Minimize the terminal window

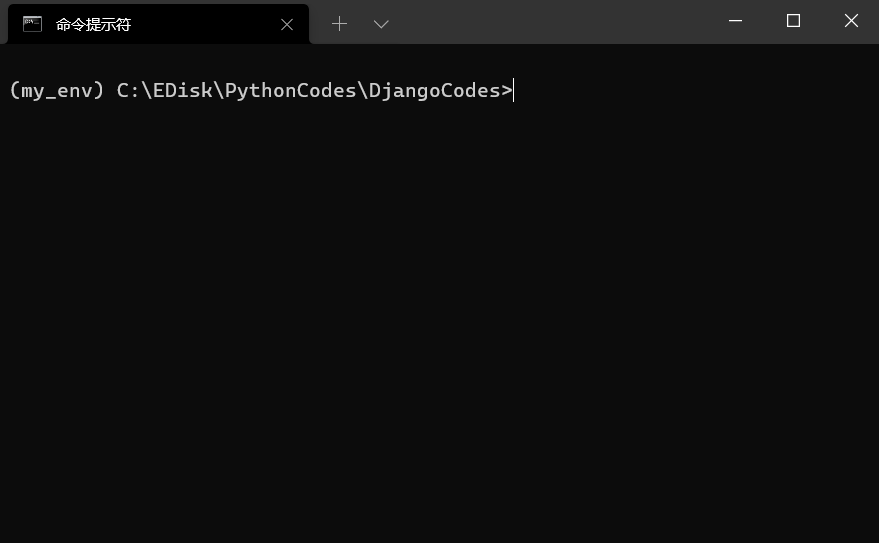(735, 21)
